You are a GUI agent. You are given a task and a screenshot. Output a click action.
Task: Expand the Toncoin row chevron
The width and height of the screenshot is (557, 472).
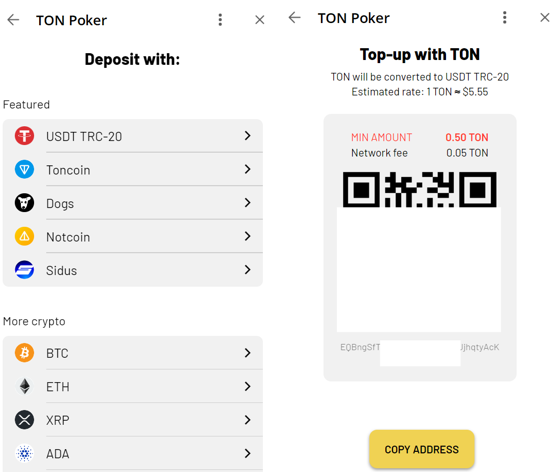coord(248,169)
